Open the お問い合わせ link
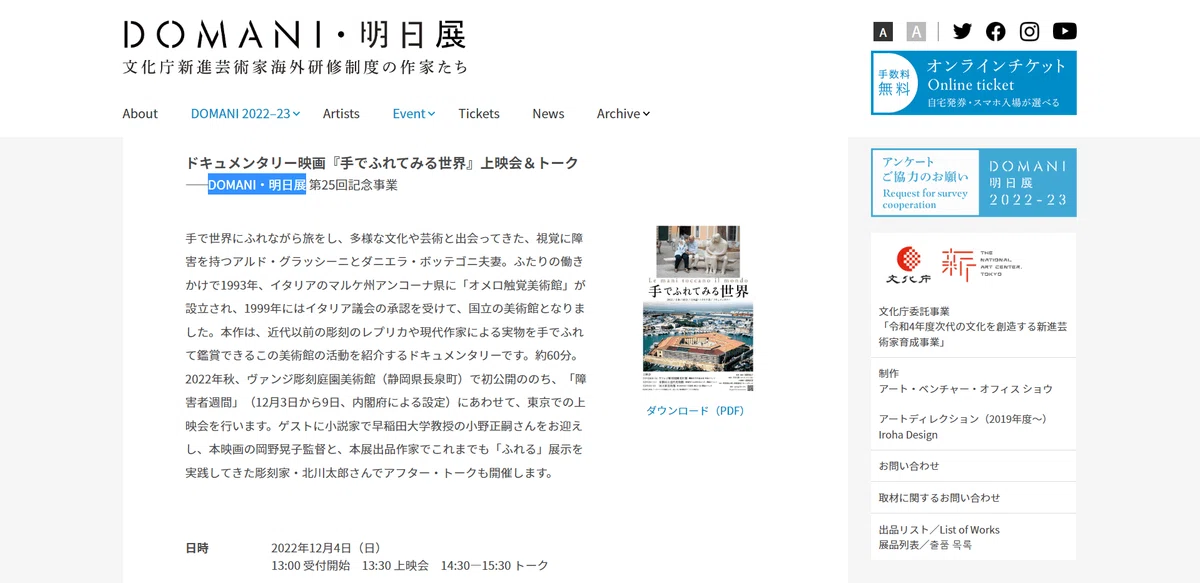The height and width of the screenshot is (583, 1200). [909, 465]
